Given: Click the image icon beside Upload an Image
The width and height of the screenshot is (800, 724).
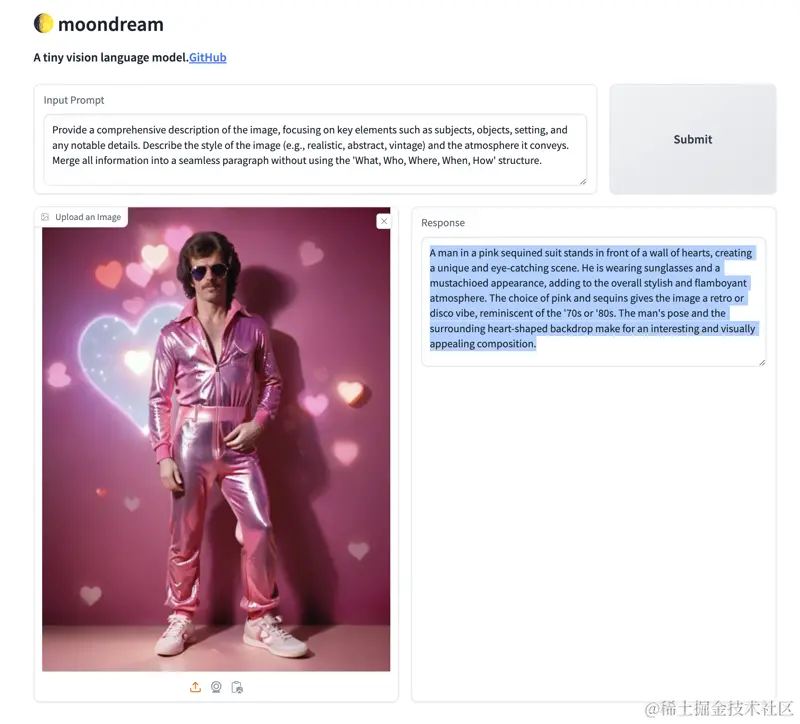Looking at the screenshot, I should pos(45,217).
